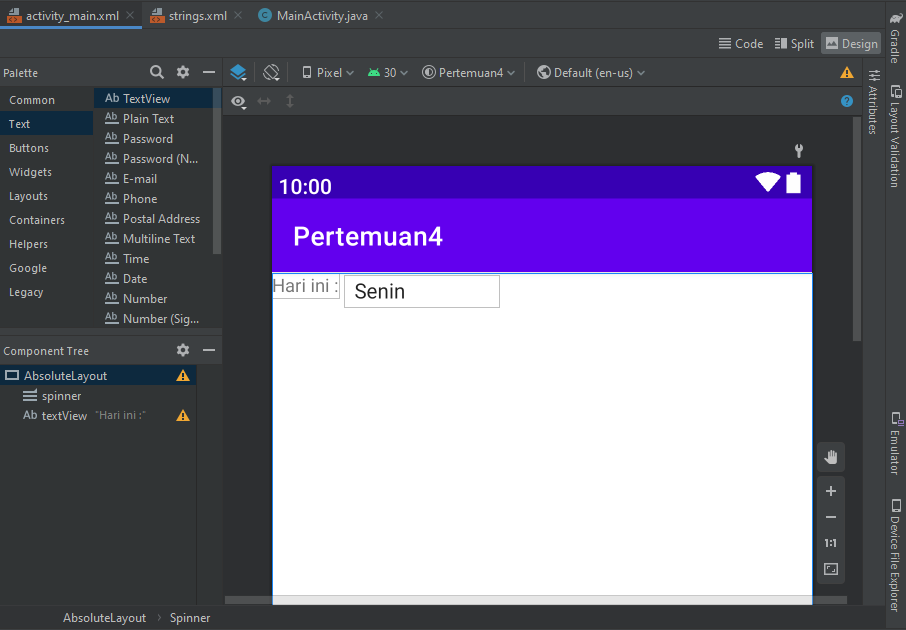Select Plain Text palette item
This screenshot has width=906, height=630.
[x=154, y=118]
